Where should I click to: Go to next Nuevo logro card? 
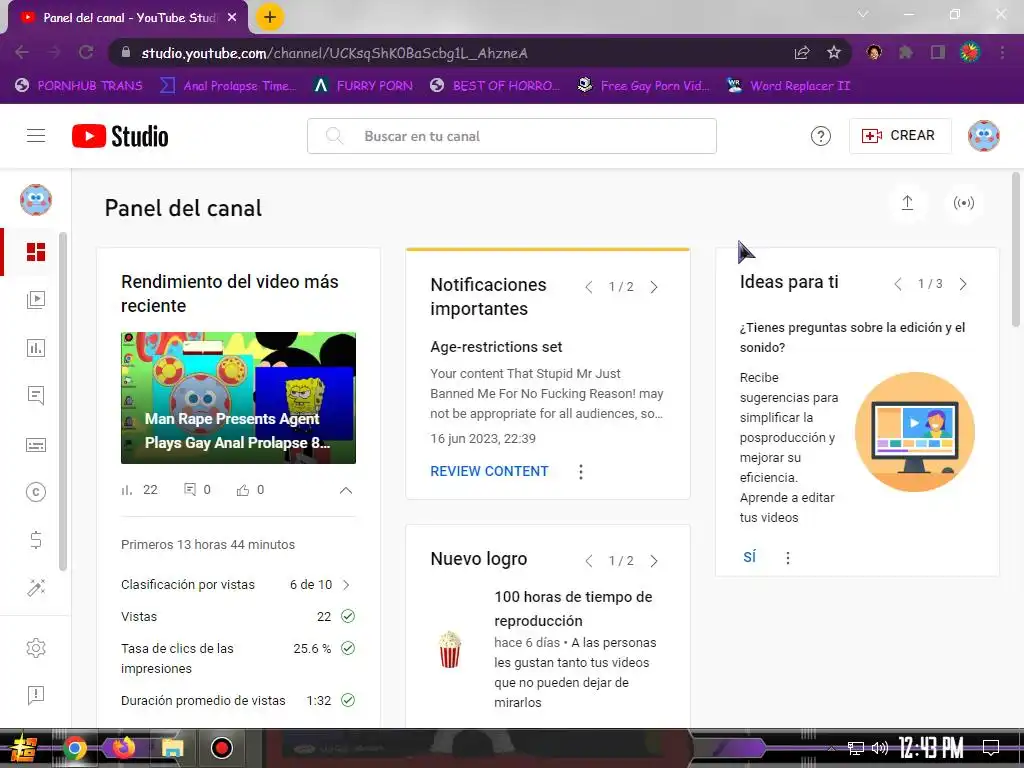pyautogui.click(x=654, y=561)
